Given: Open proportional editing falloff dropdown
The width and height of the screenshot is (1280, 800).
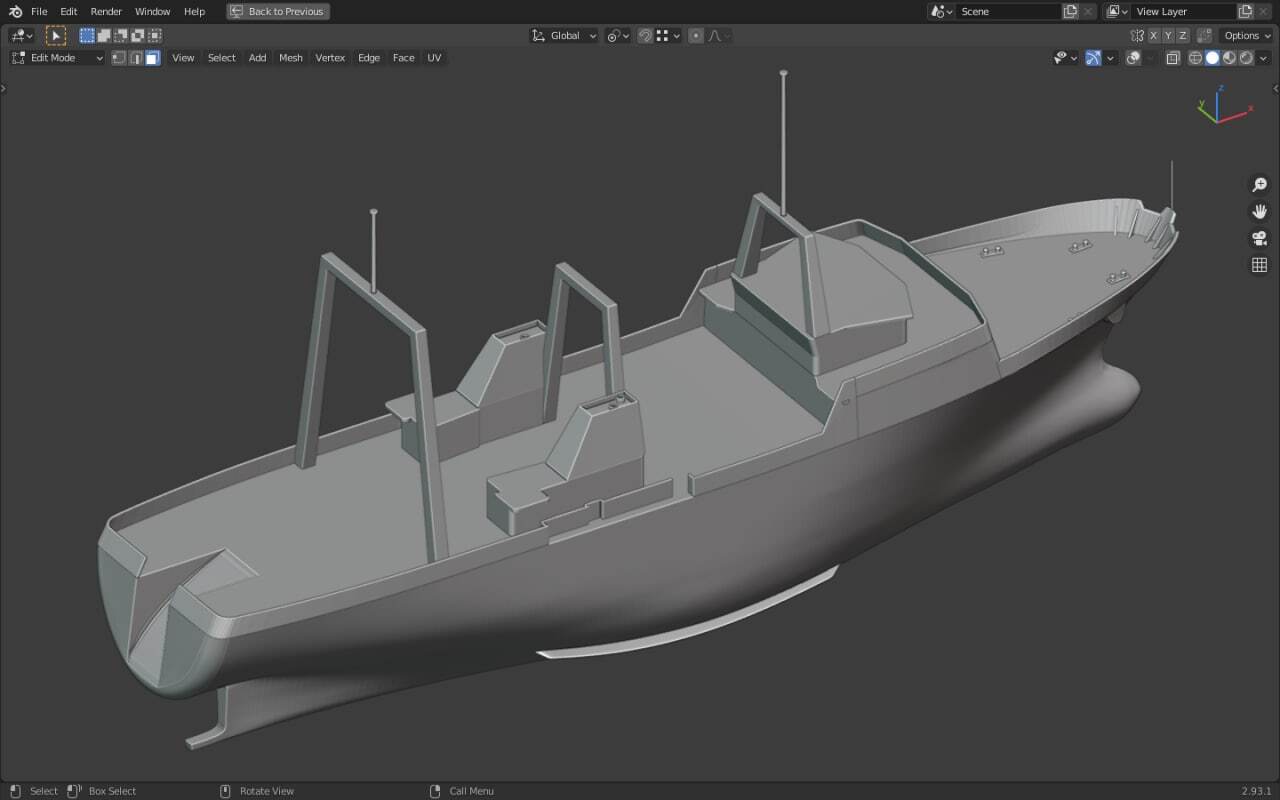Looking at the screenshot, I should (x=719, y=35).
